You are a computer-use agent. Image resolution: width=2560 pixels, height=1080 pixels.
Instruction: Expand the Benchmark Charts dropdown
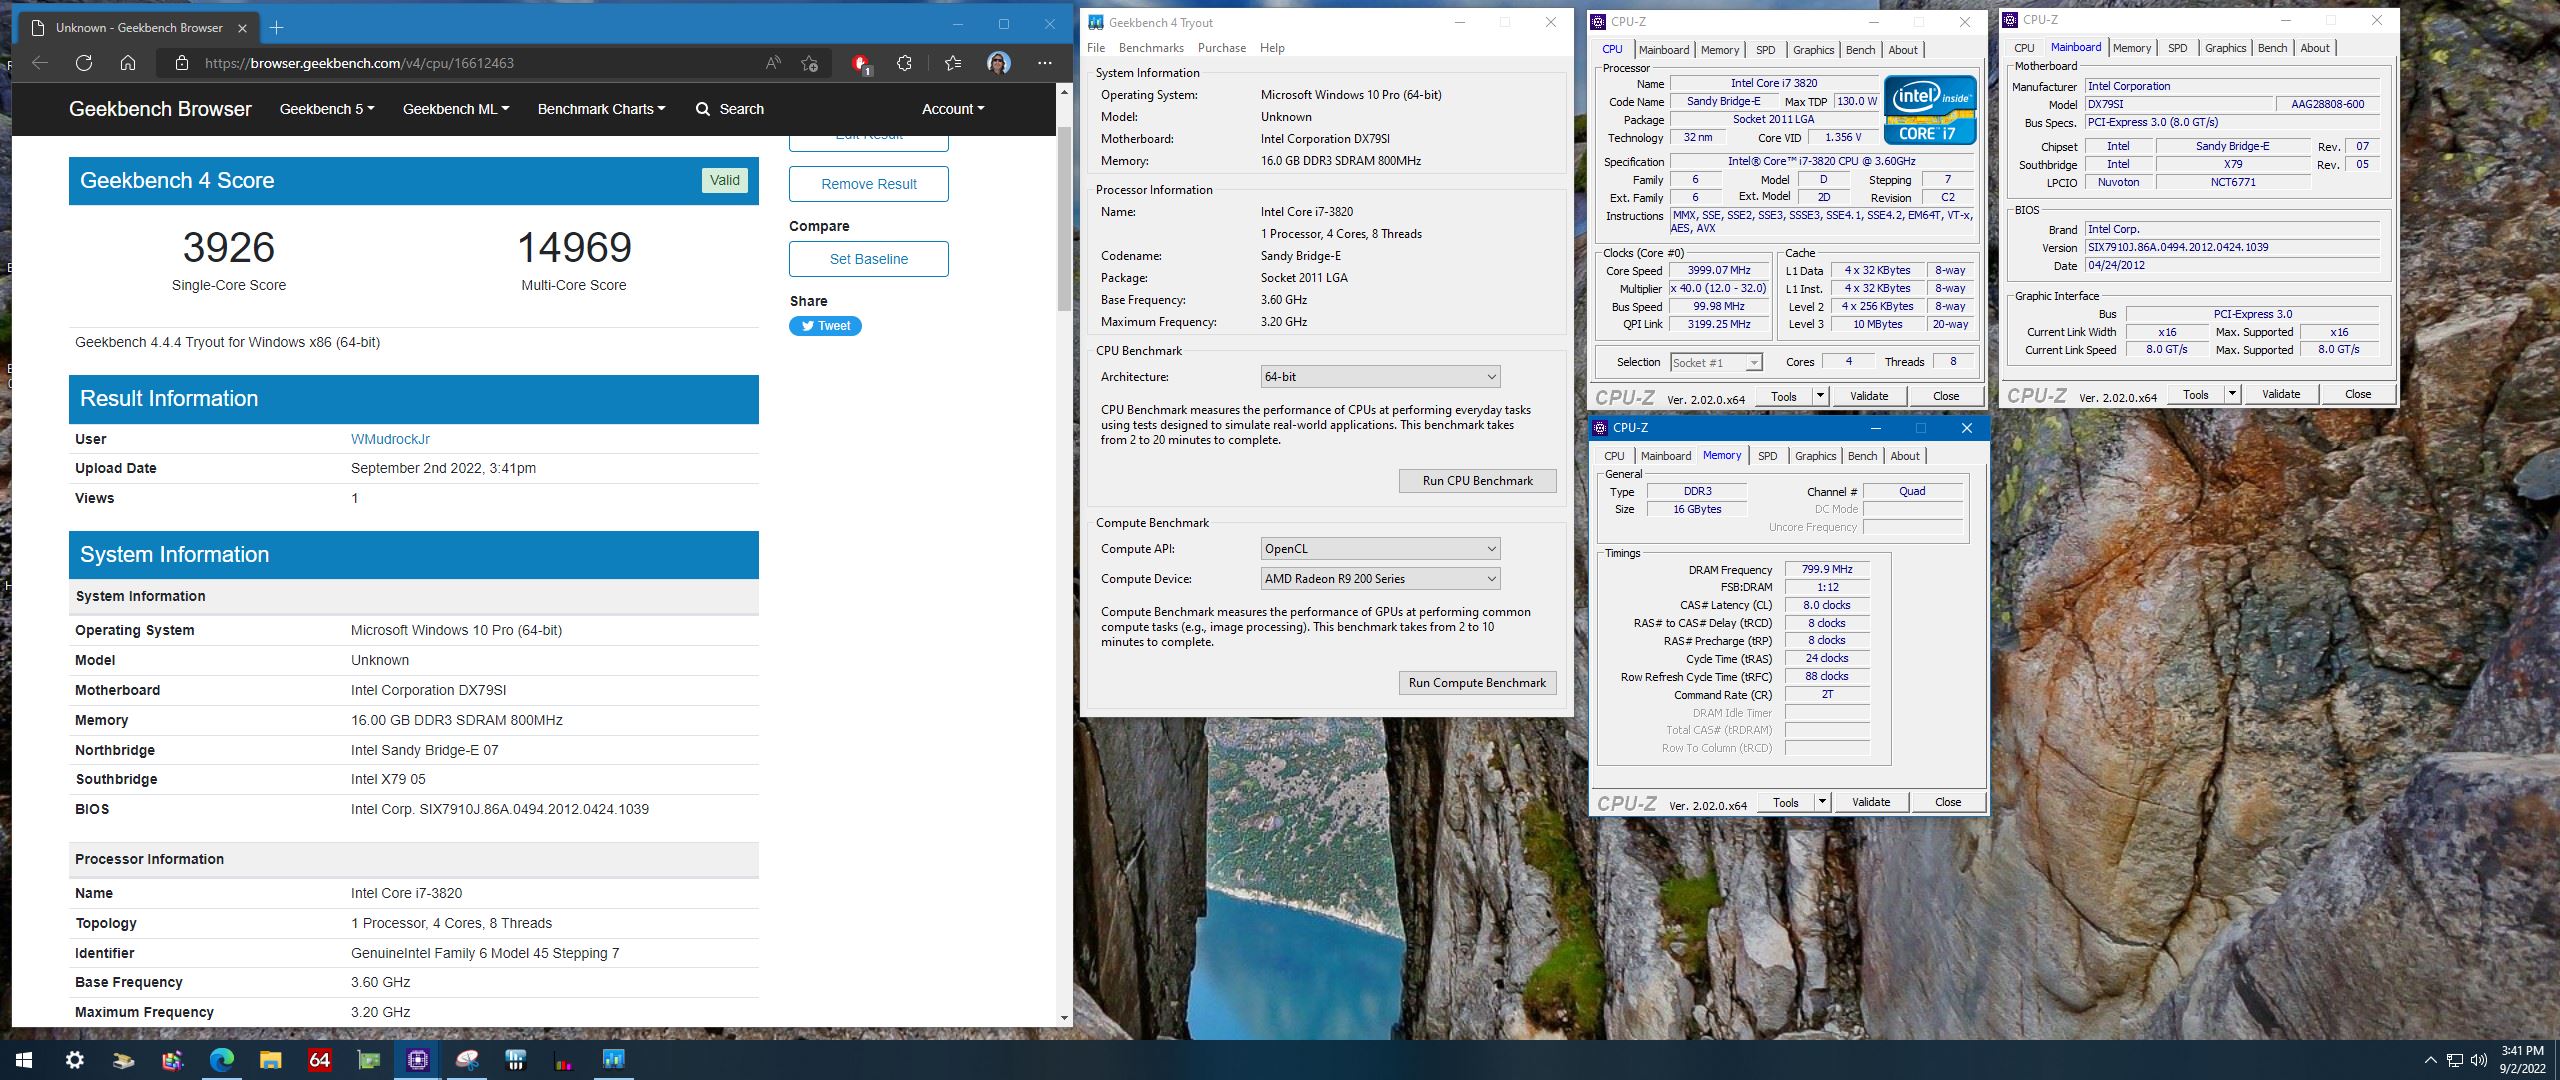(x=601, y=109)
